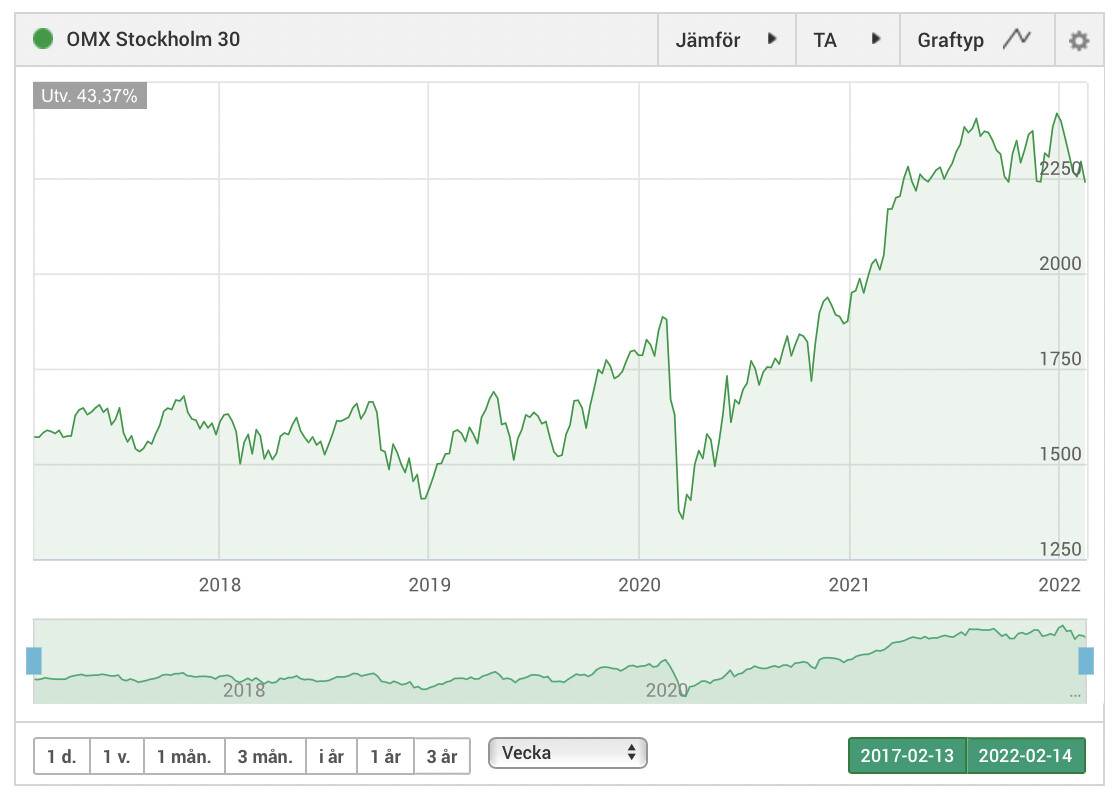Viewport: 1112px width, 800px height.
Task: Click the 2021 label on the x-axis
Action: pos(849,585)
